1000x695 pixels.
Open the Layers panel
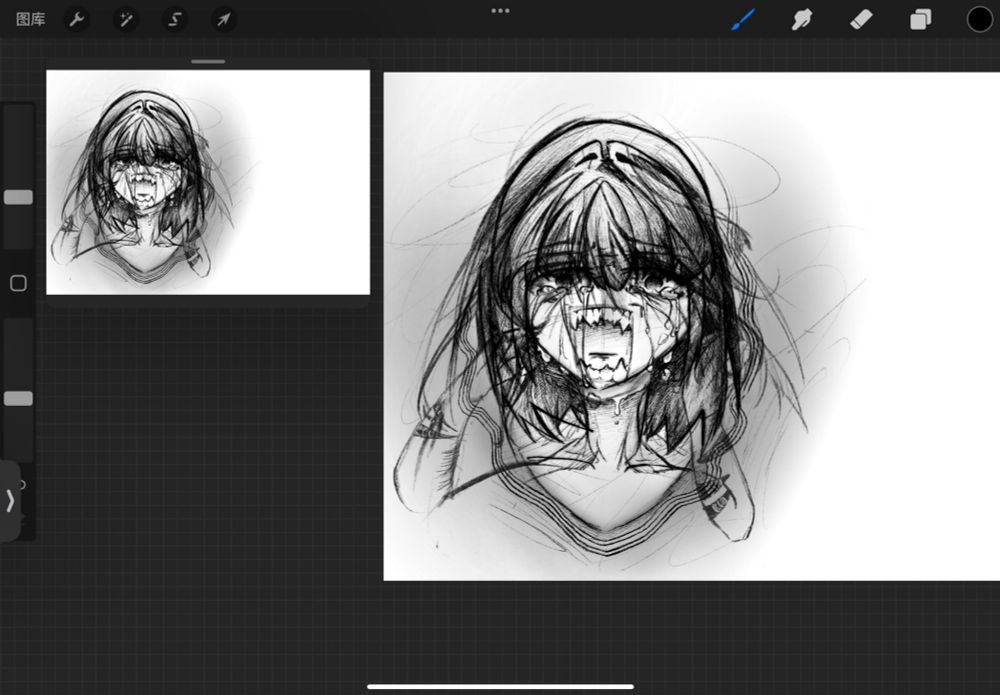pyautogui.click(x=920, y=20)
